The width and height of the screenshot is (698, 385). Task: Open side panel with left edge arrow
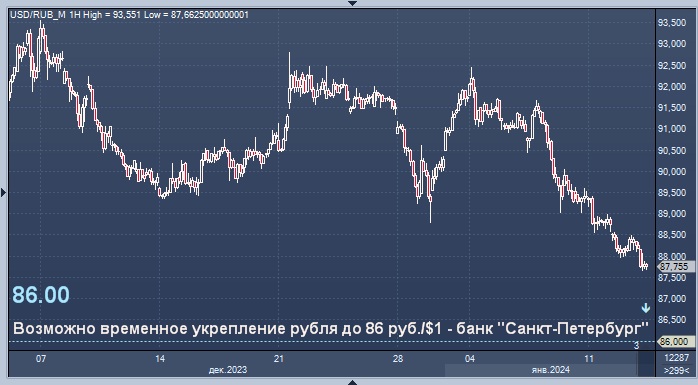coord(4,192)
